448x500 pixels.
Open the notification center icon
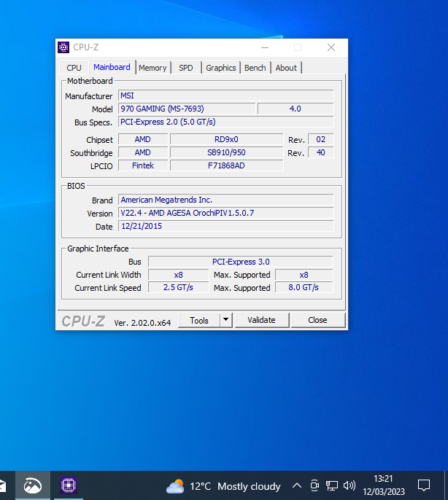point(424,485)
